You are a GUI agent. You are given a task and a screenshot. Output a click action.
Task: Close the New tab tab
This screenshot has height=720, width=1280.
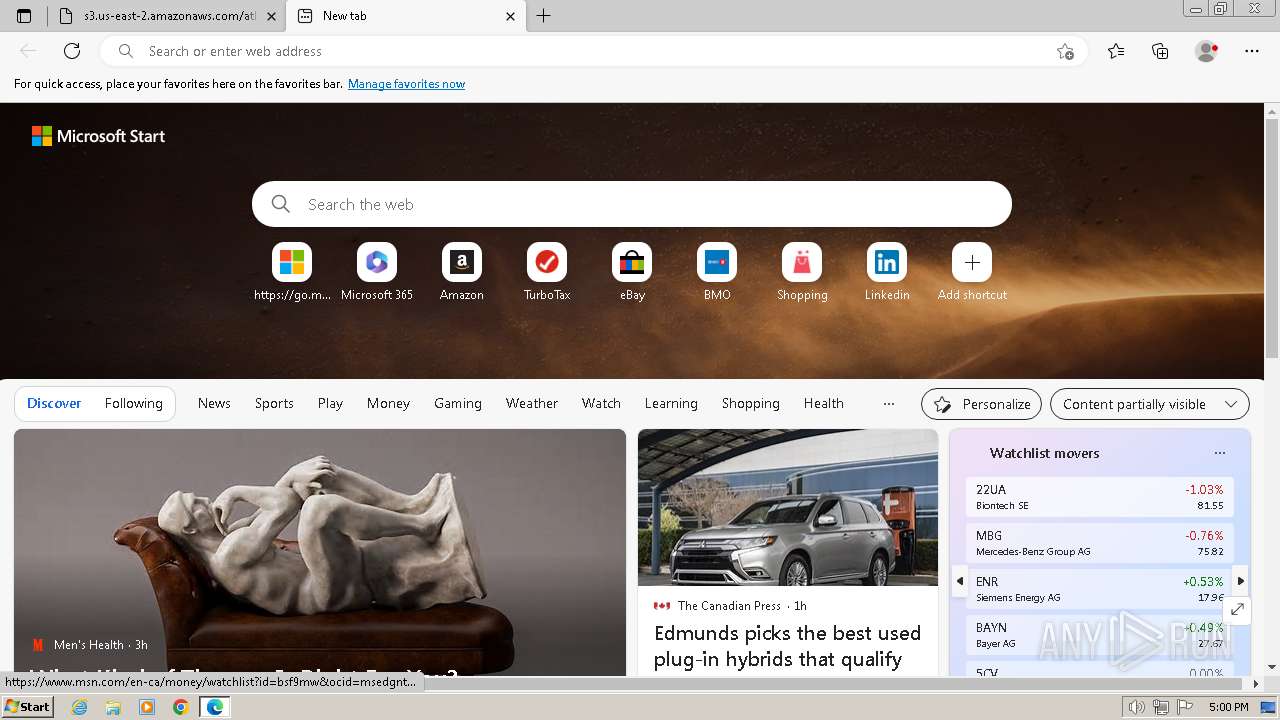(x=510, y=16)
